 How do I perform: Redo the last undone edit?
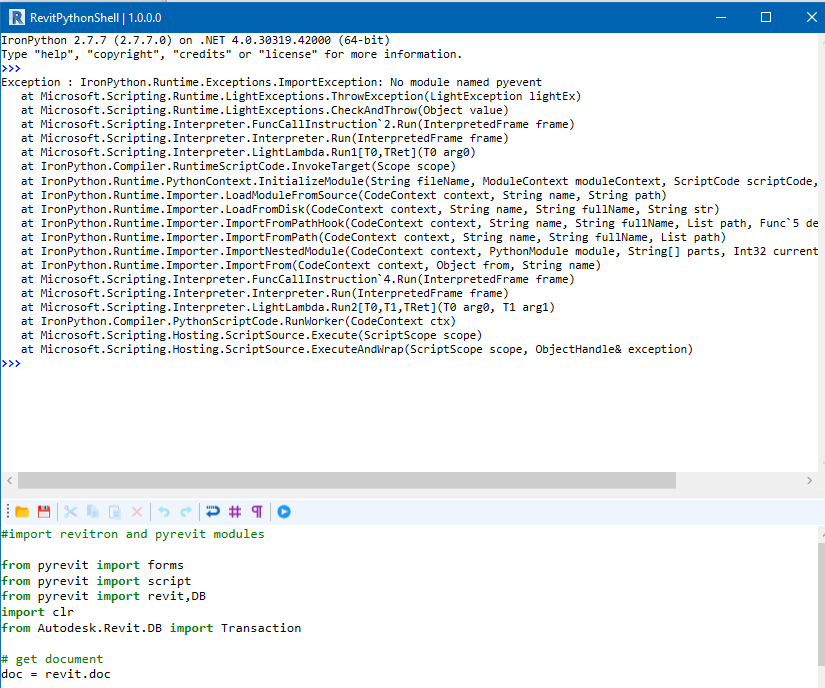(186, 511)
